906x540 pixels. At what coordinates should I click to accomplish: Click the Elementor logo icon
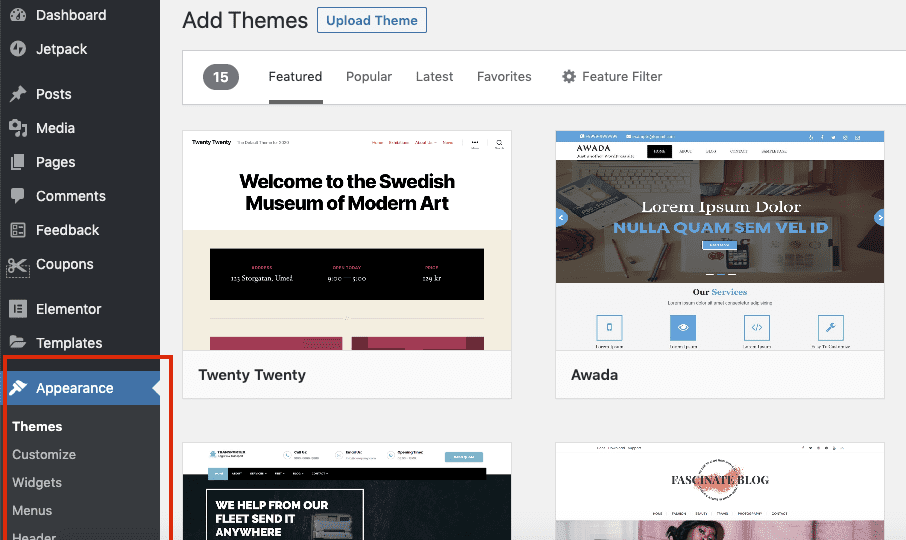coord(18,309)
